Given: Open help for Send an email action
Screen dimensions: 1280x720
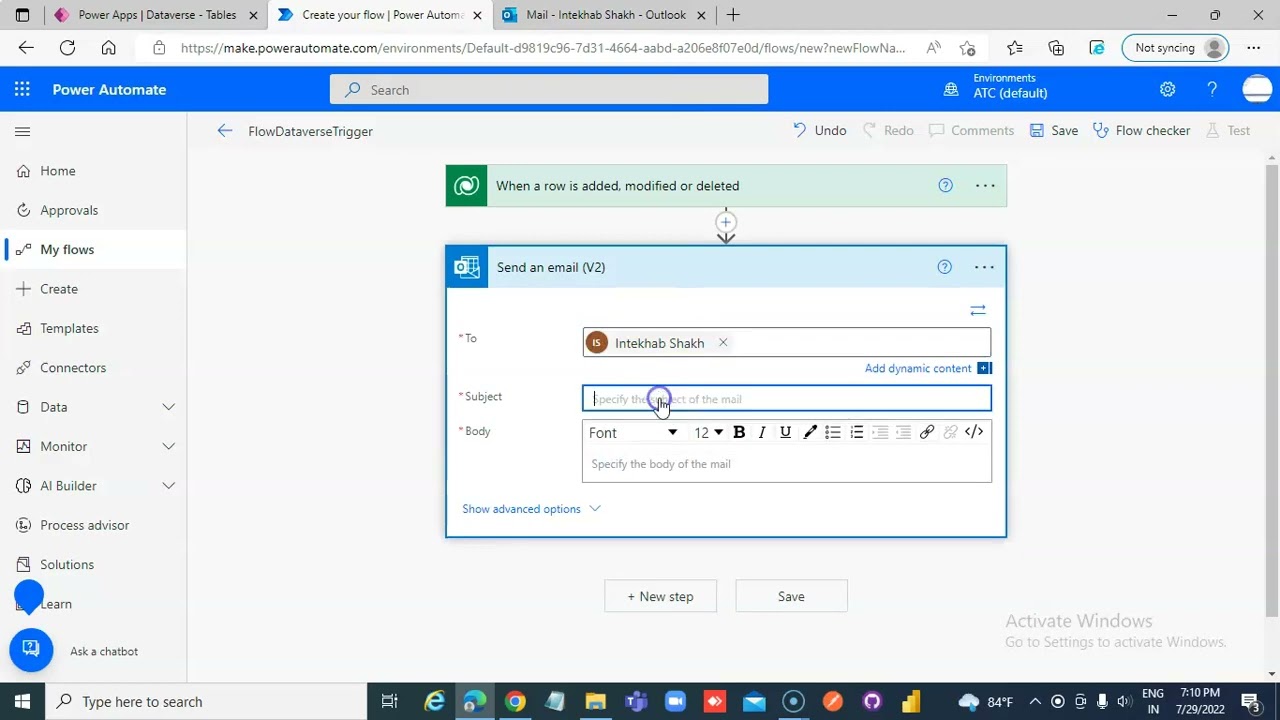Looking at the screenshot, I should [x=944, y=267].
